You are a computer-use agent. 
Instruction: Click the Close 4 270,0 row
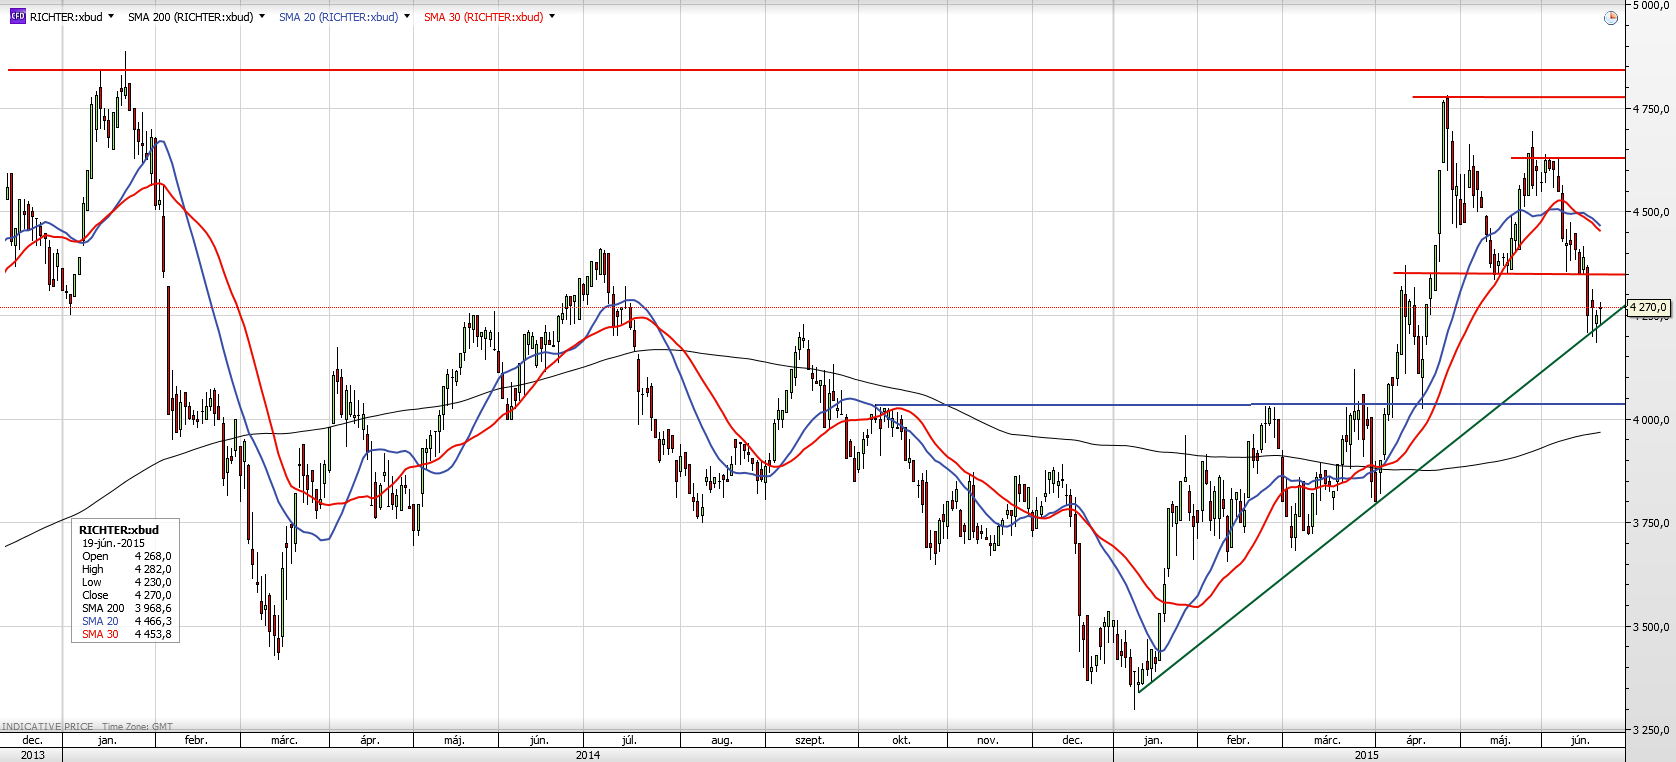point(127,595)
